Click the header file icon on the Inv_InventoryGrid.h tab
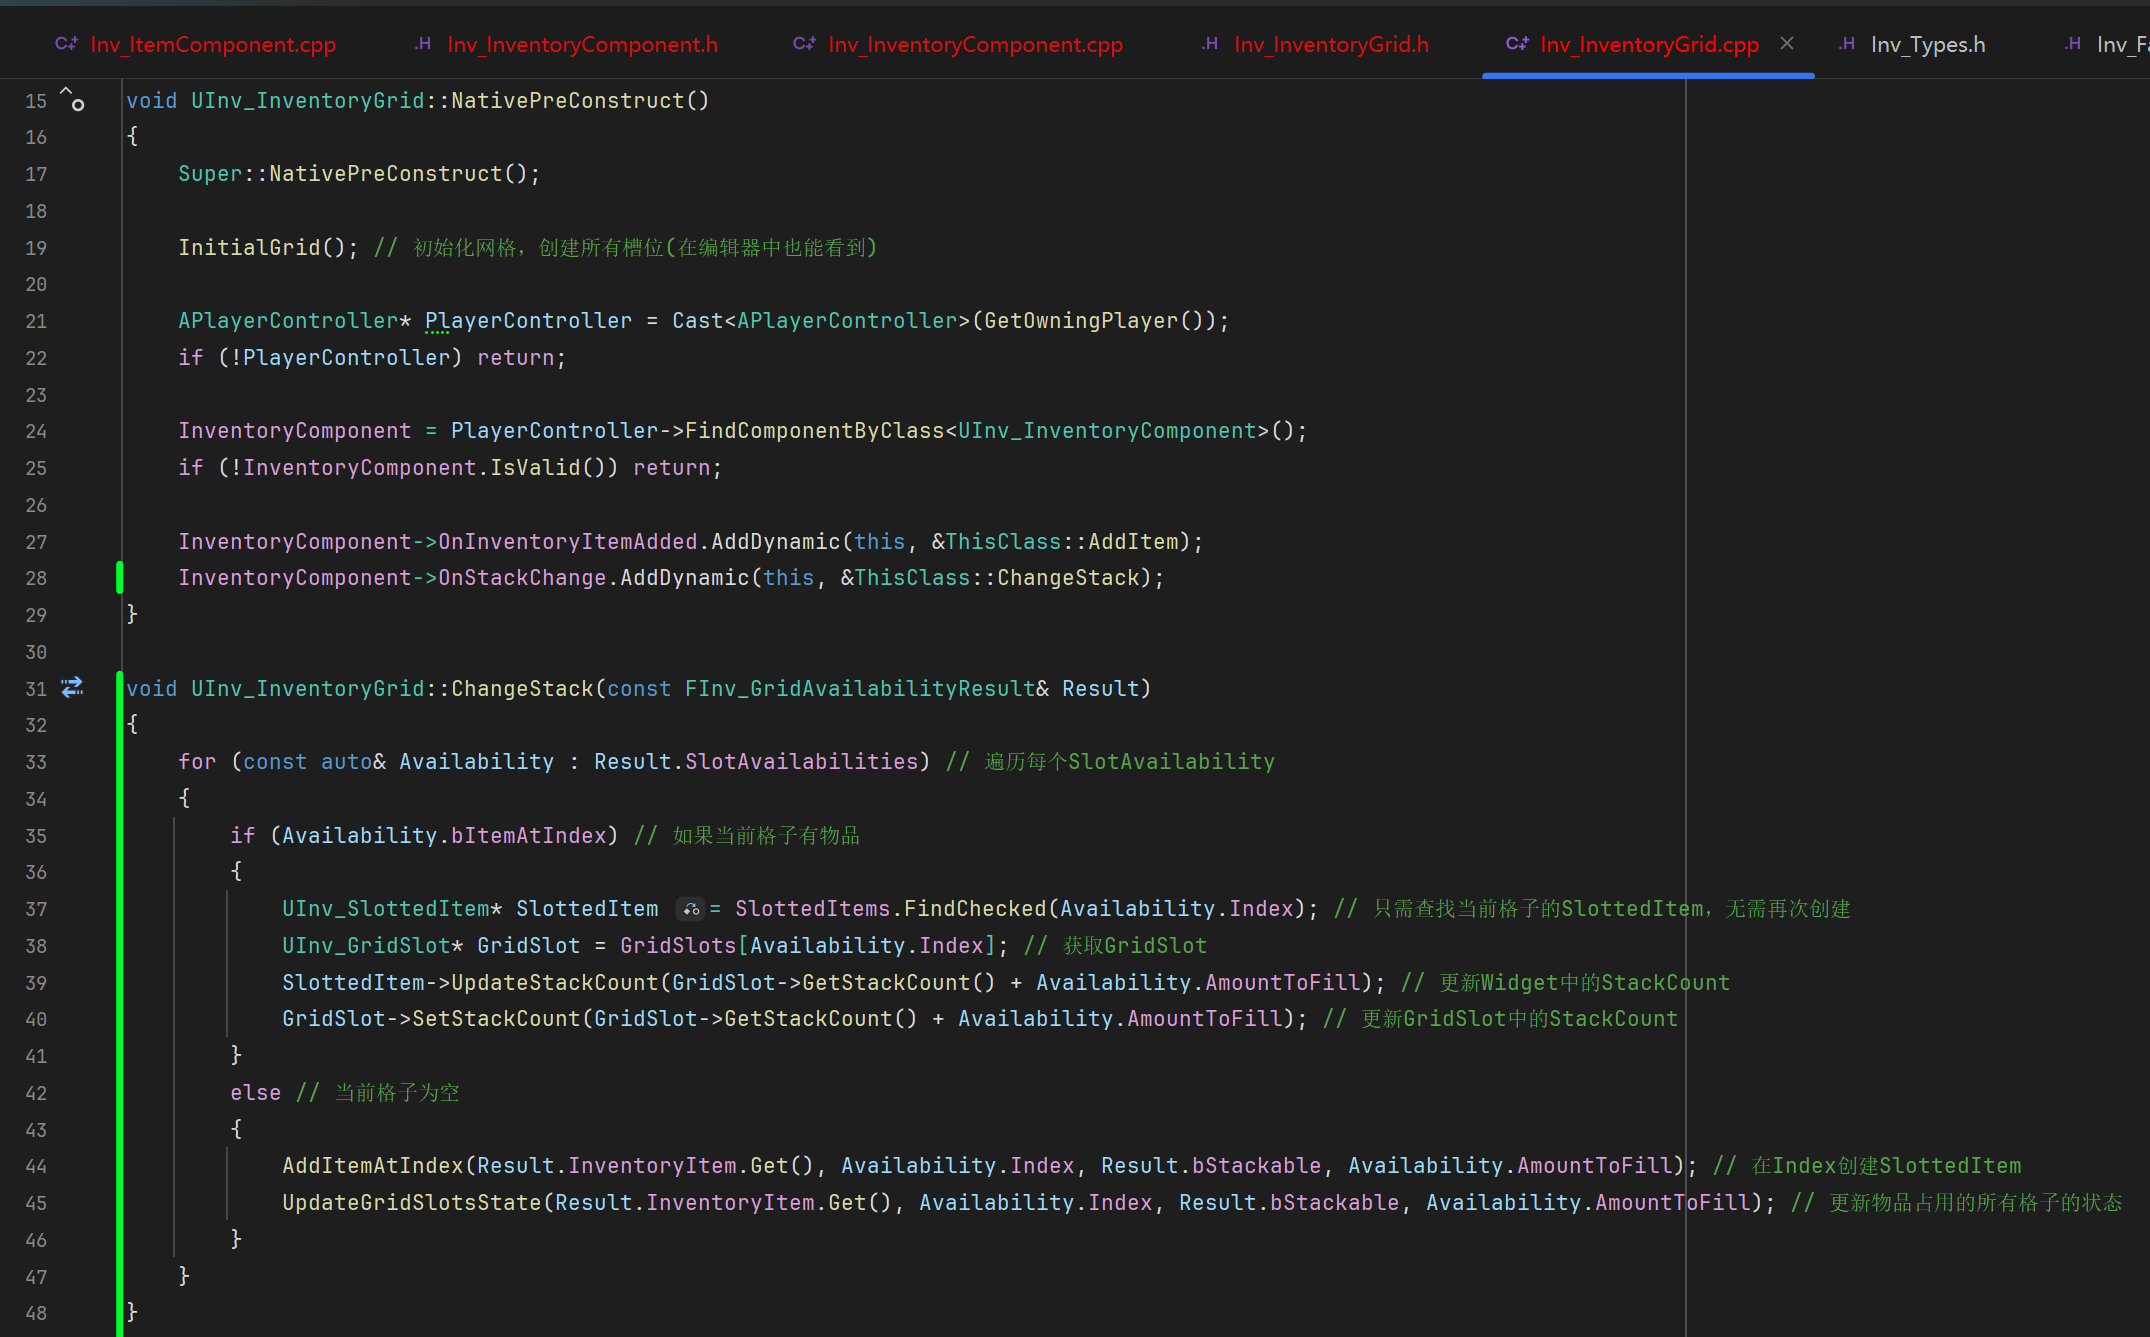Viewport: 2150px width, 1337px height. (1210, 44)
